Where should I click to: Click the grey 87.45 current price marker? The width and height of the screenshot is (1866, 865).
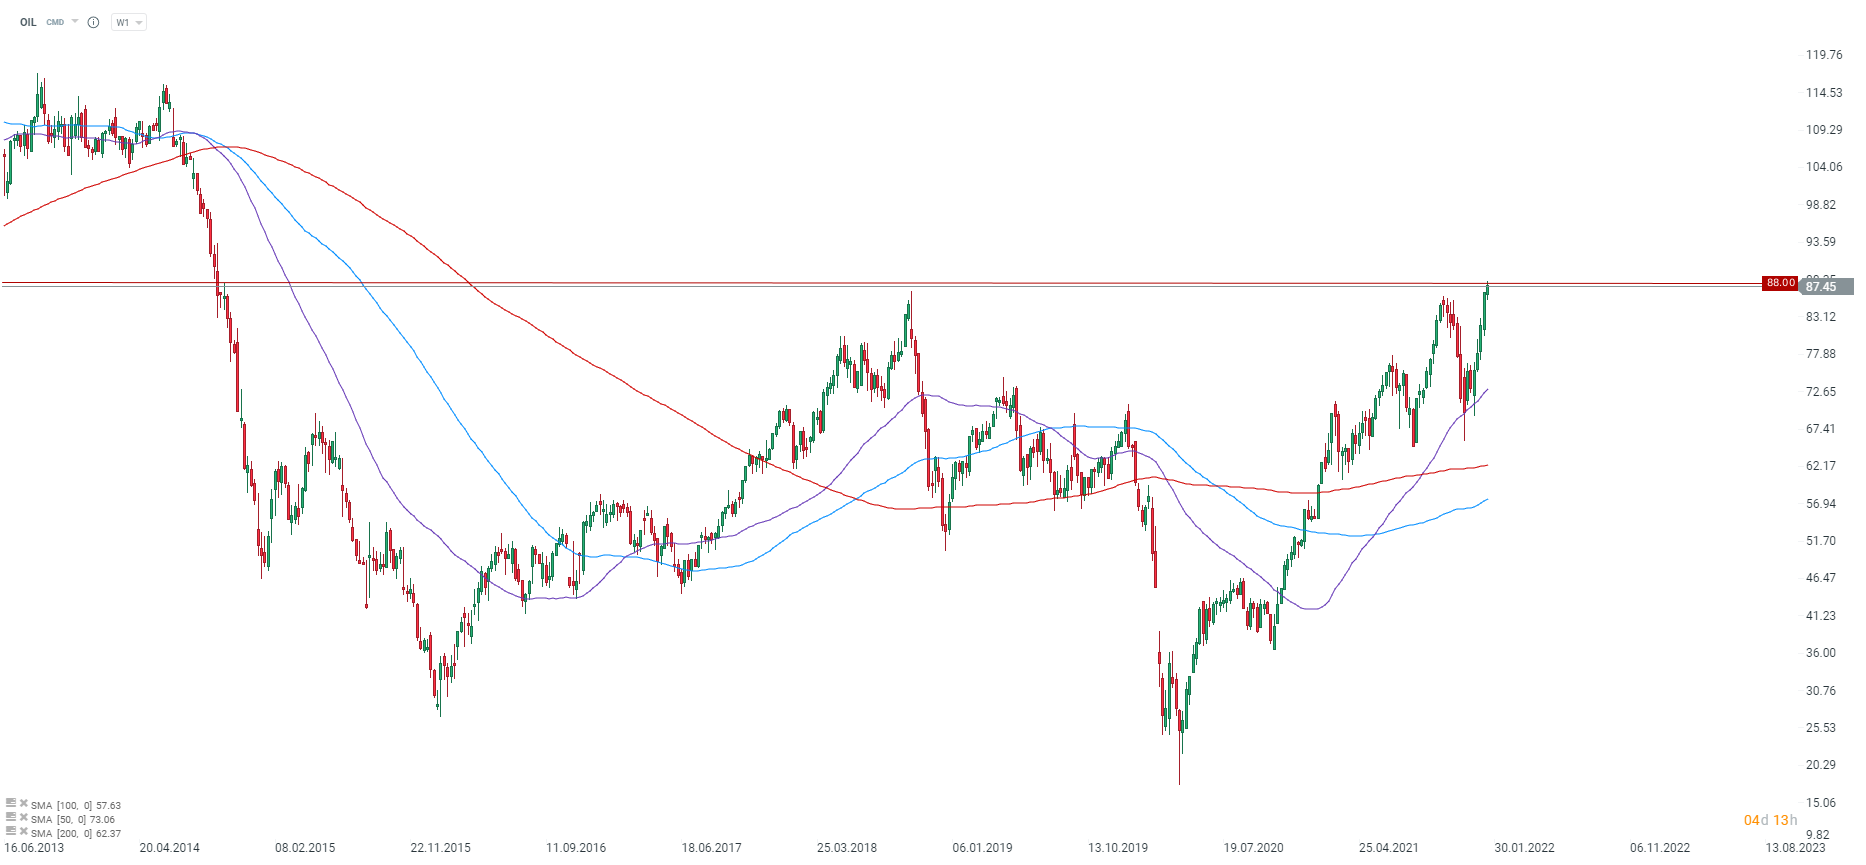tap(1822, 287)
